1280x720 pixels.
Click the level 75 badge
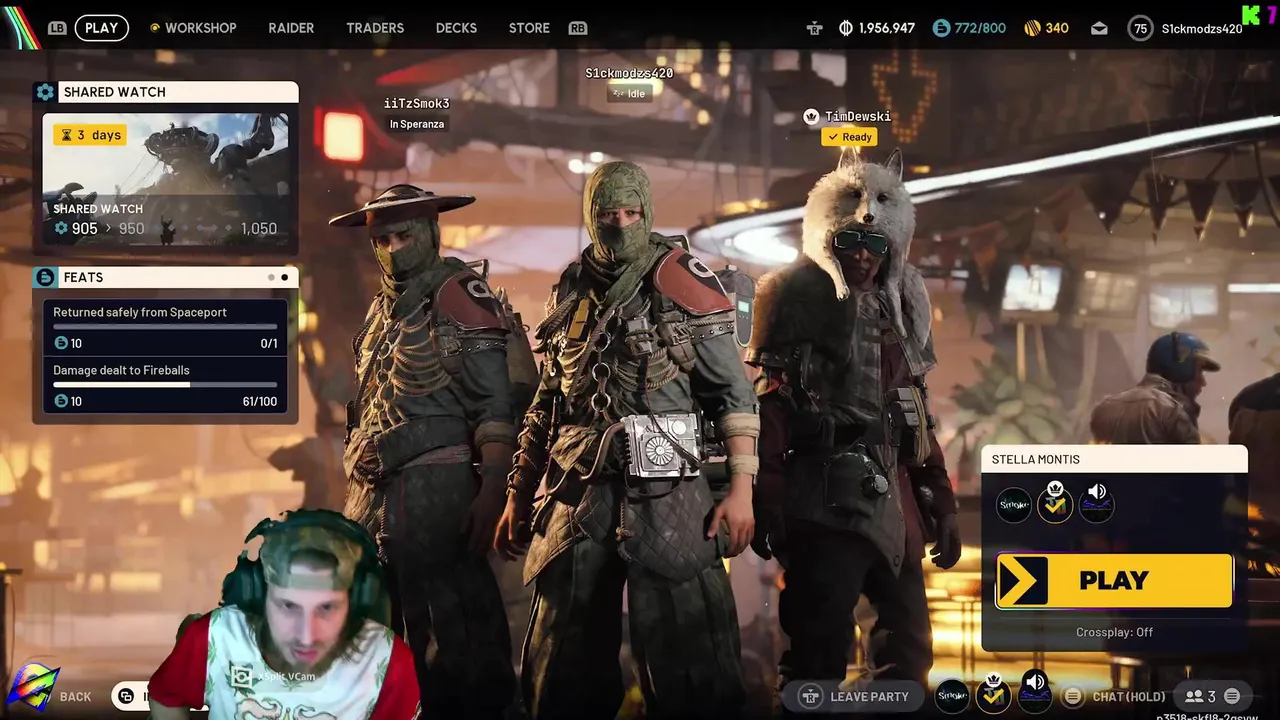coord(1140,28)
